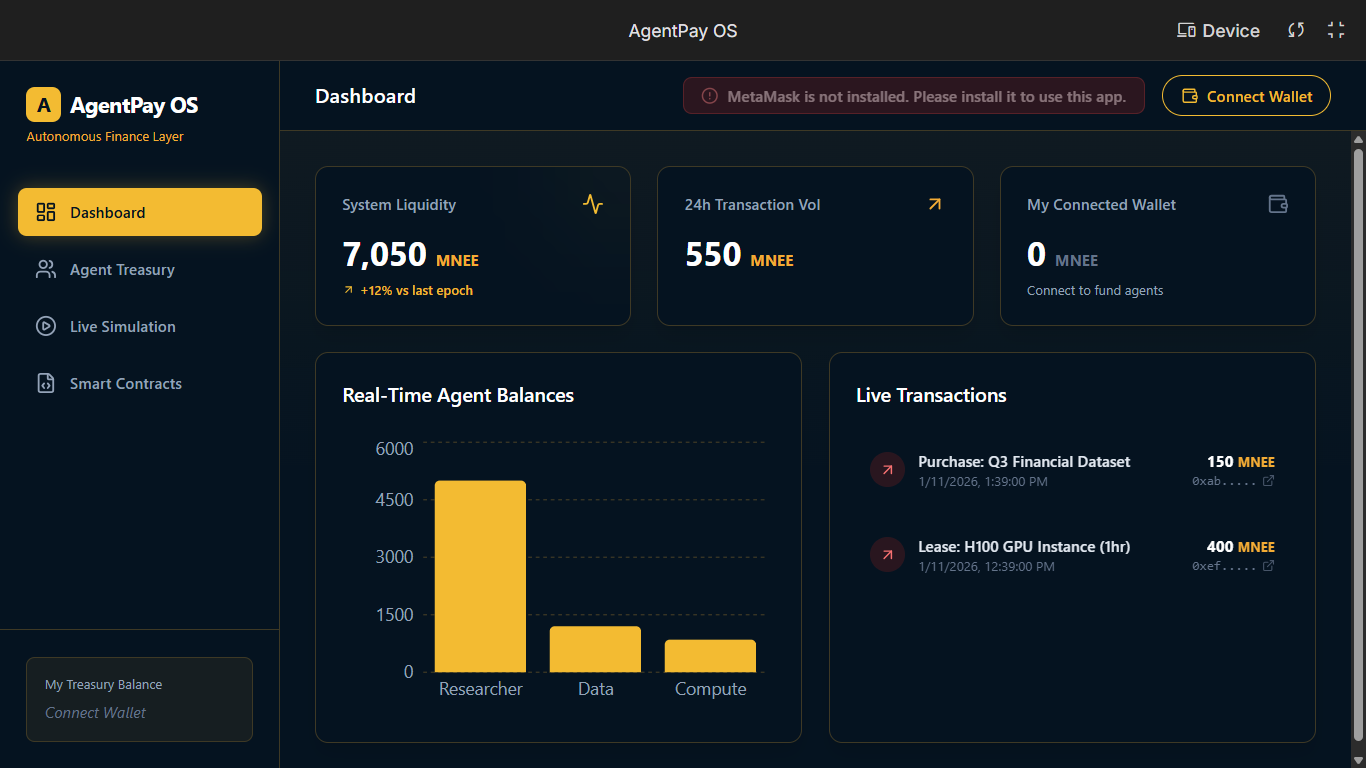This screenshot has height=768, width=1366.
Task: Click Connect Wallet in My Treasury Balance box
Action: pos(96,713)
